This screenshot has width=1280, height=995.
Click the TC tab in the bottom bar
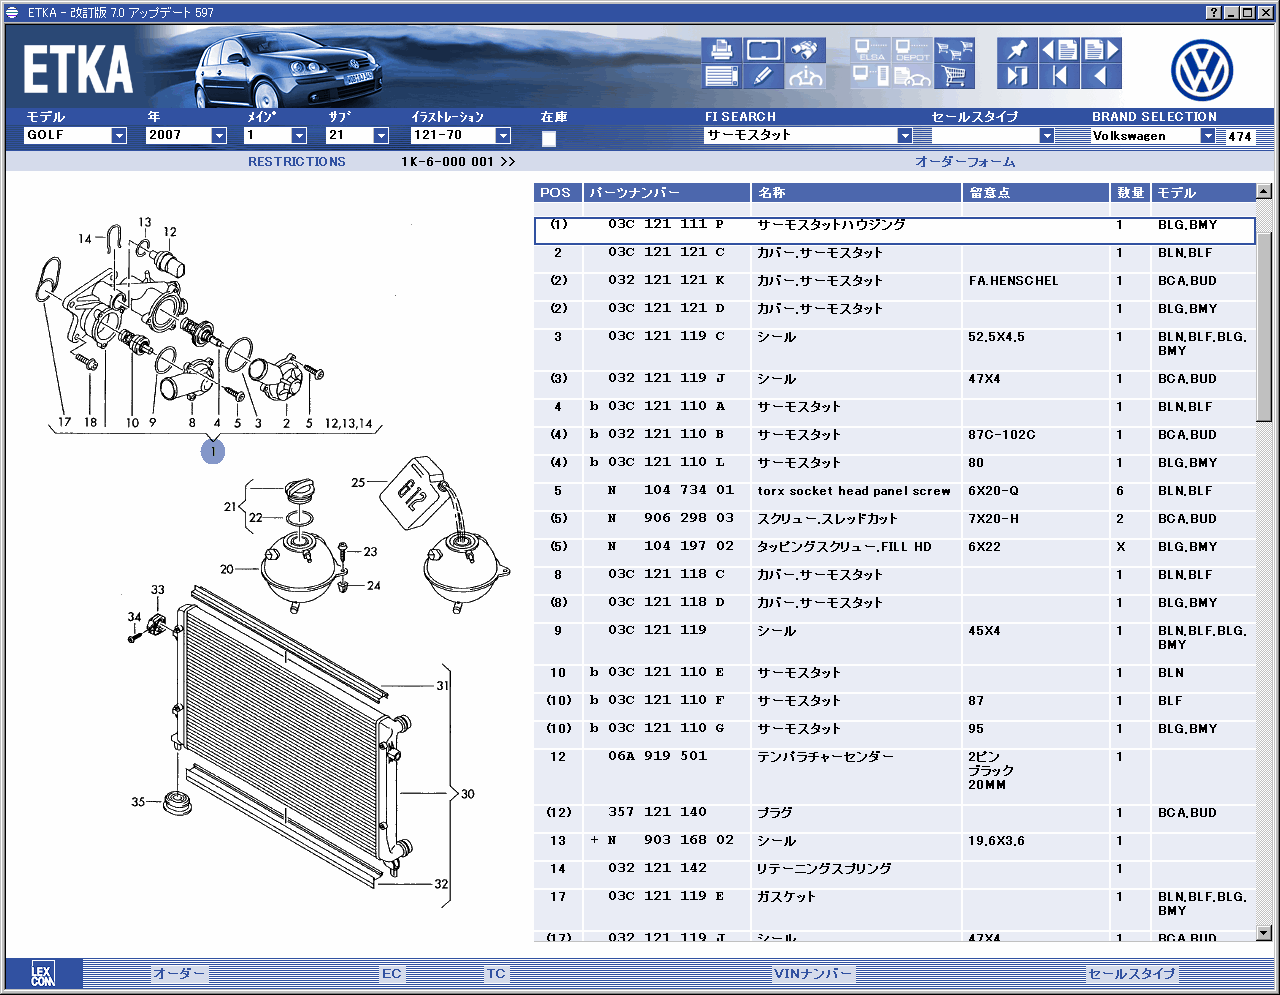coord(496,974)
